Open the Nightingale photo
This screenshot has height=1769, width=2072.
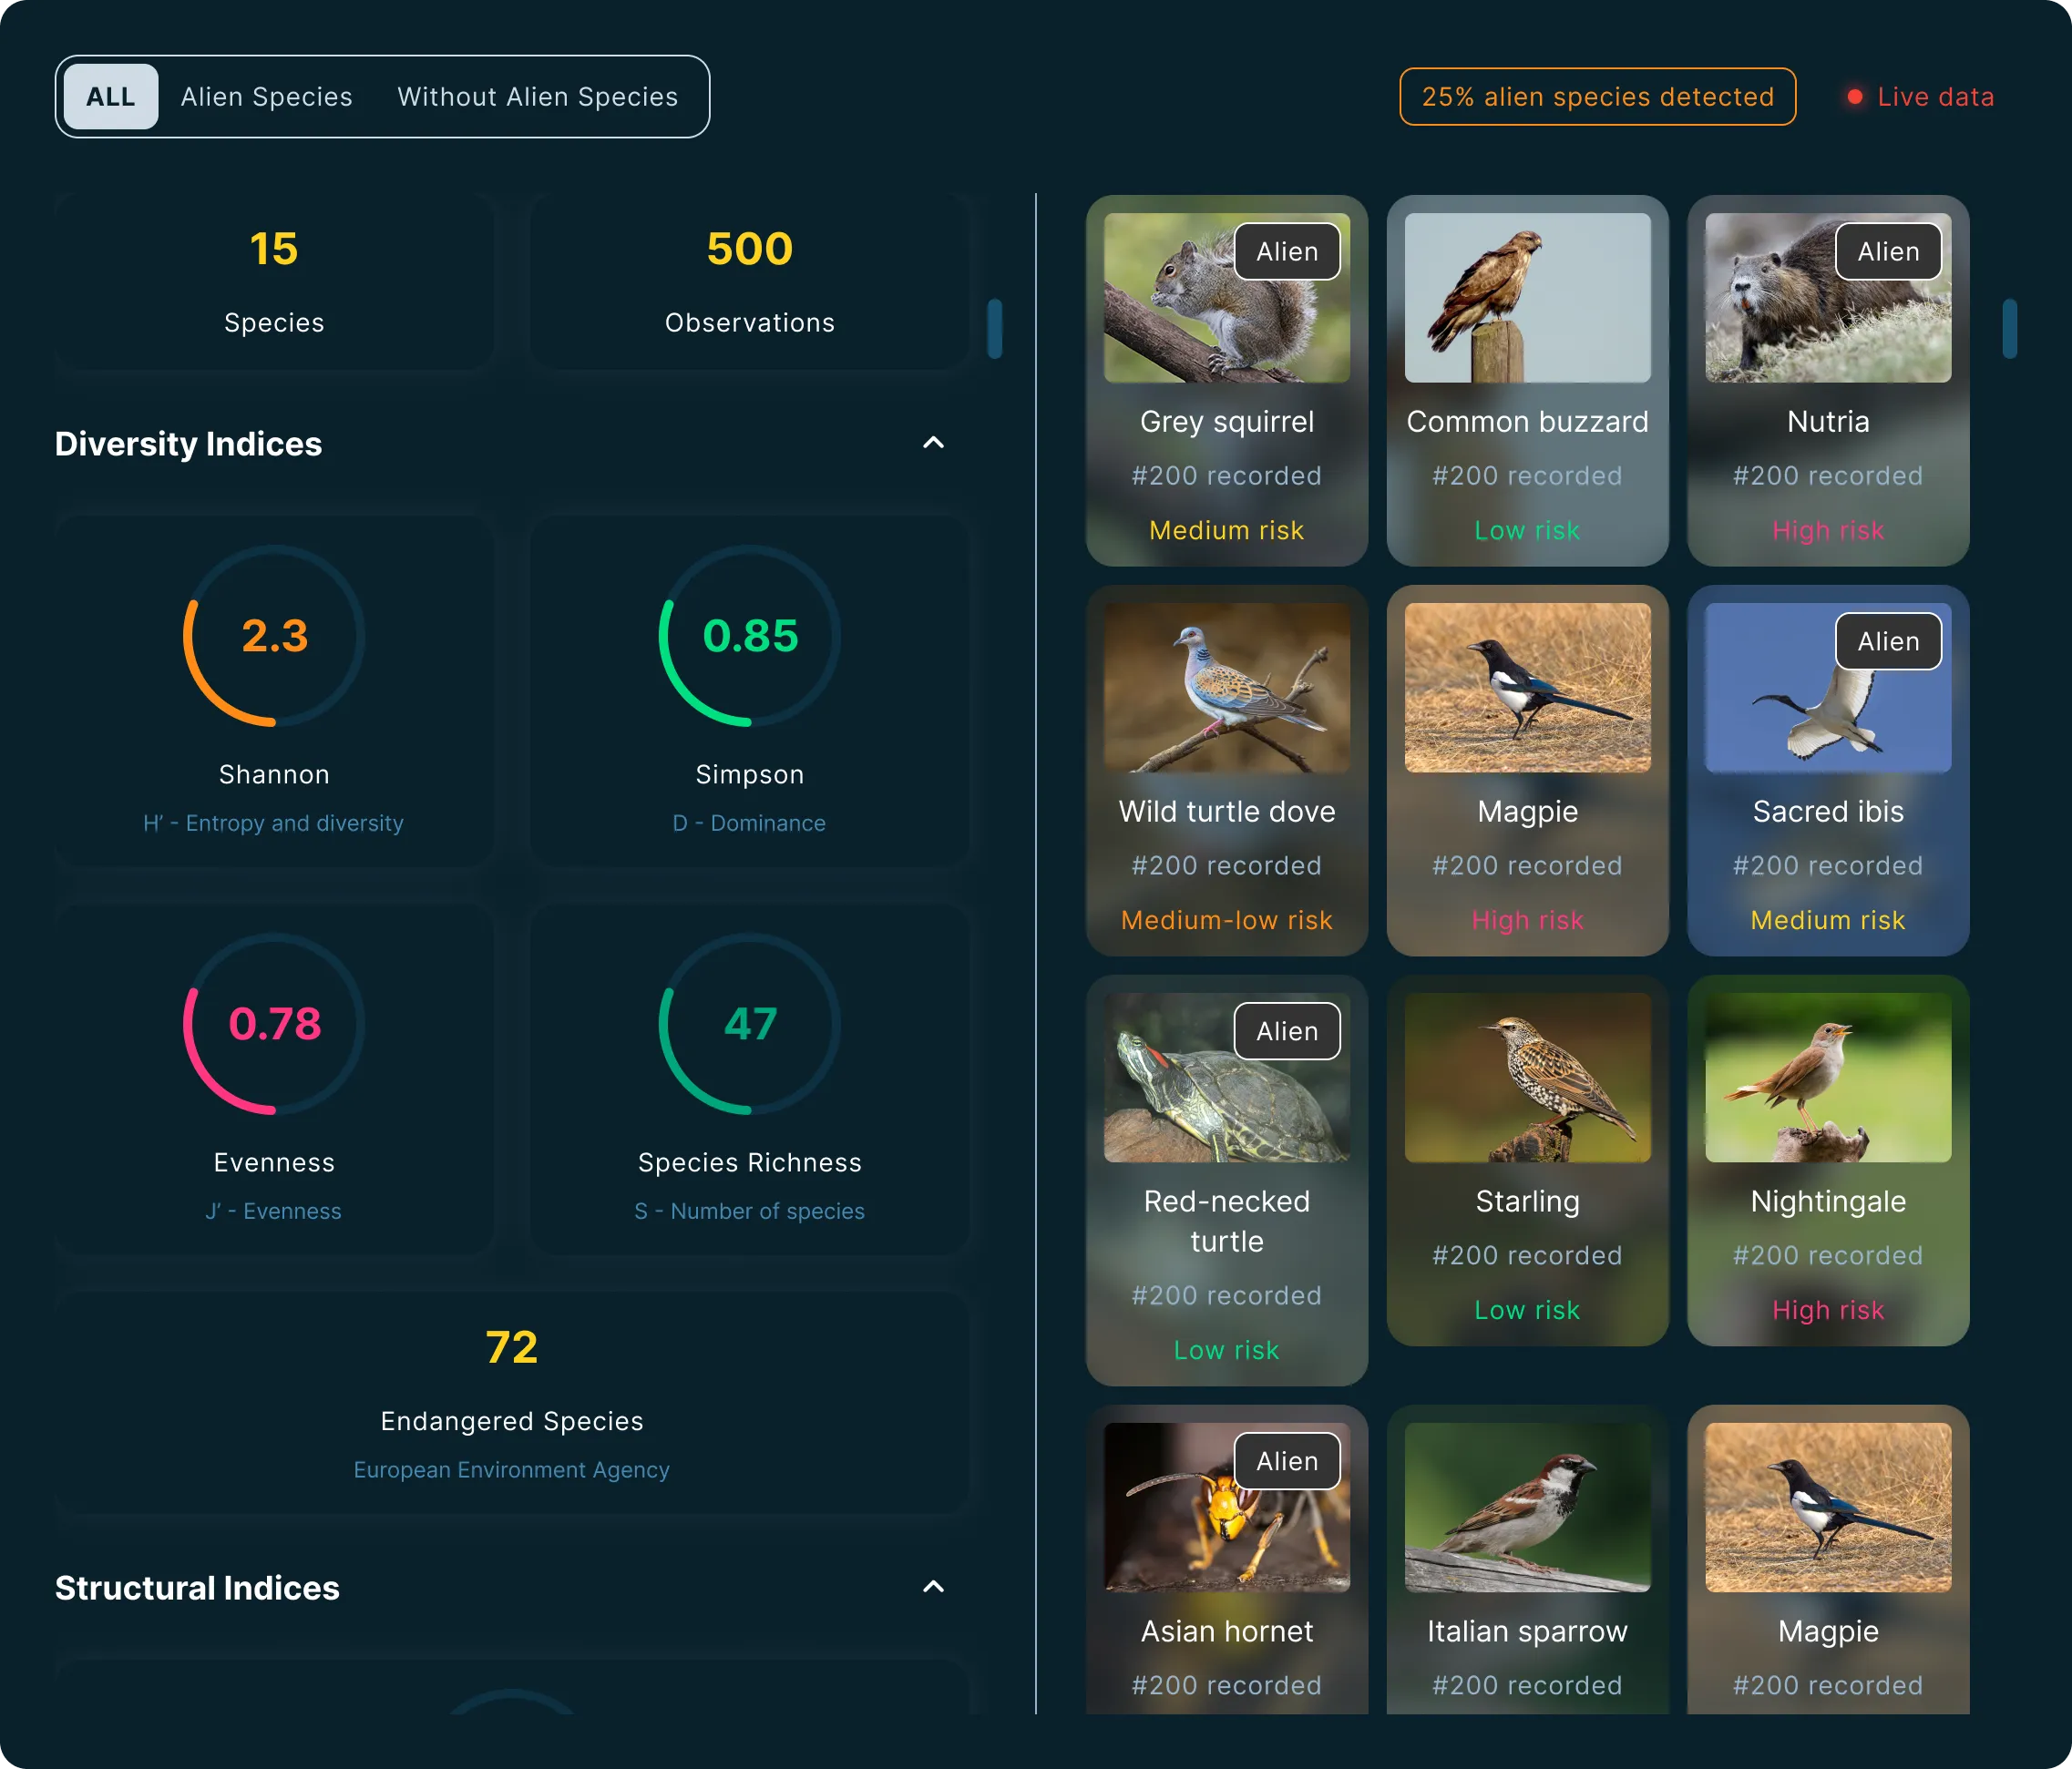[x=1828, y=1078]
